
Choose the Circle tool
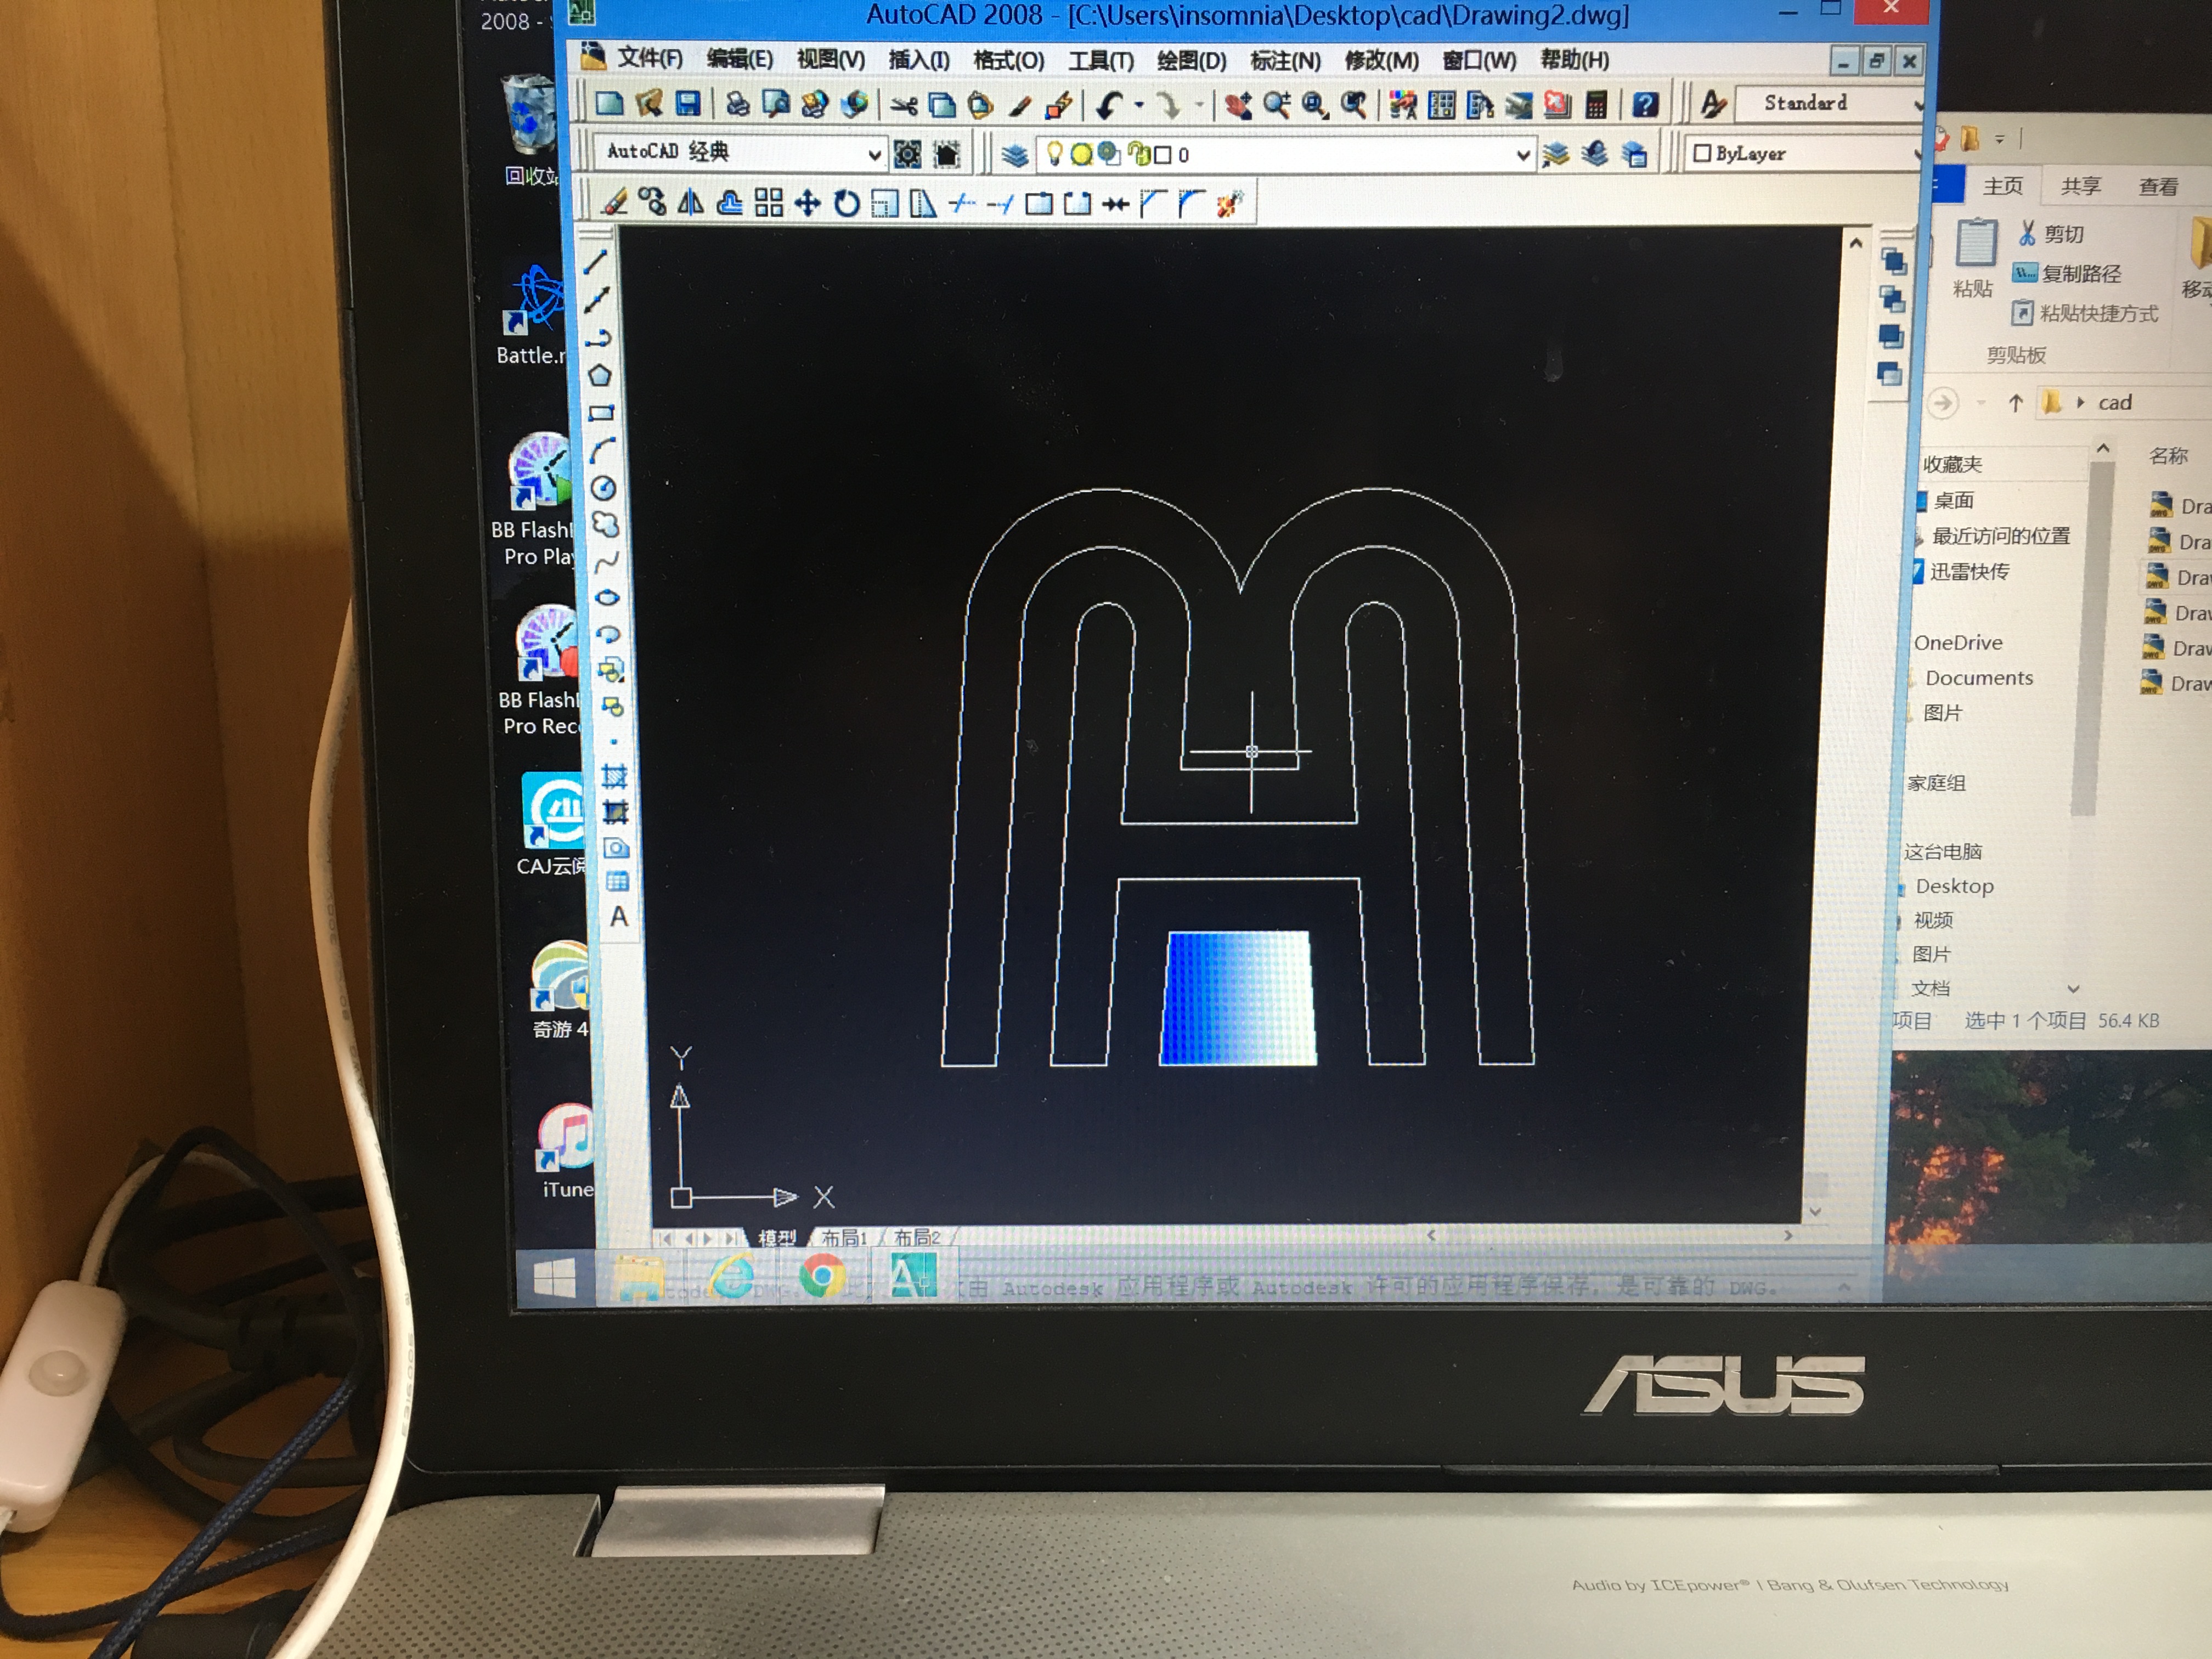click(x=603, y=488)
